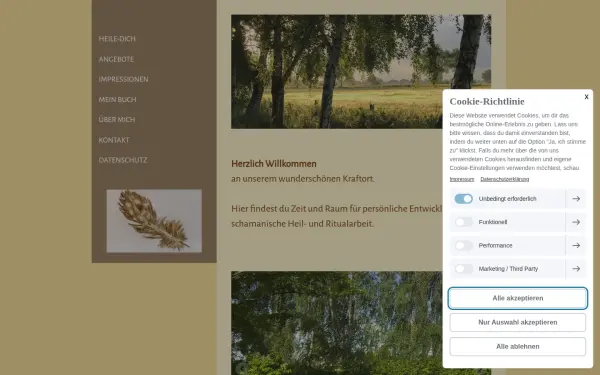This screenshot has width=600, height=375.
Task: Click the Alle ablehnen button
Action: [x=518, y=346]
